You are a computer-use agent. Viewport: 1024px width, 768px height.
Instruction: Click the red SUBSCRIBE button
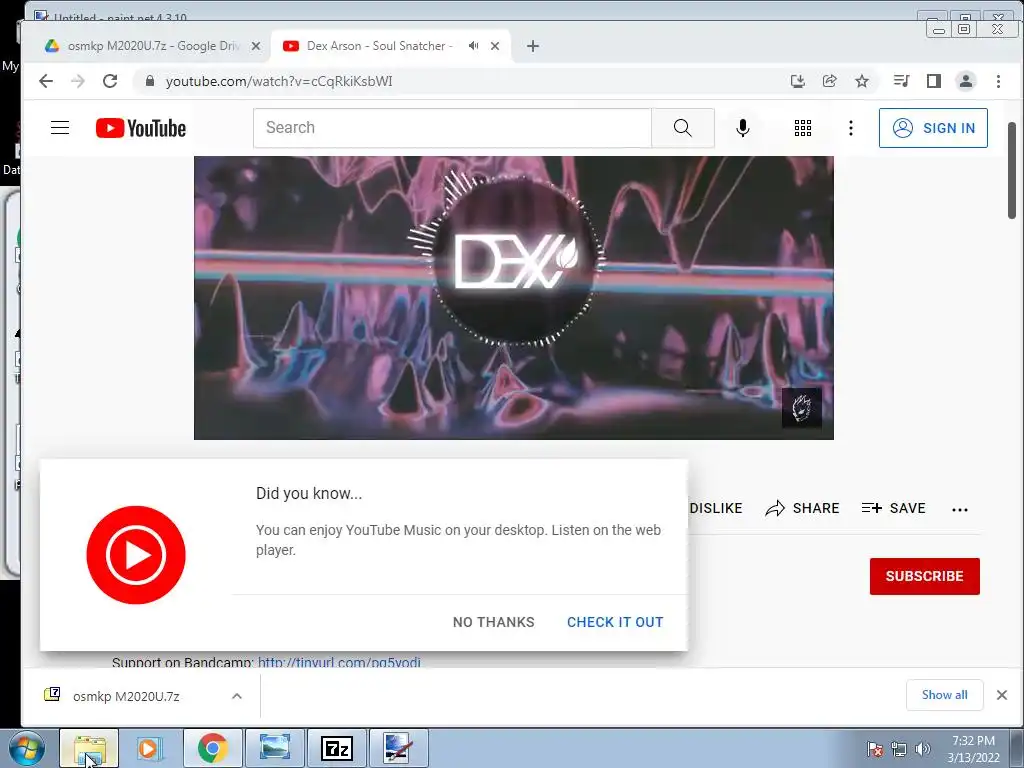[x=925, y=577]
